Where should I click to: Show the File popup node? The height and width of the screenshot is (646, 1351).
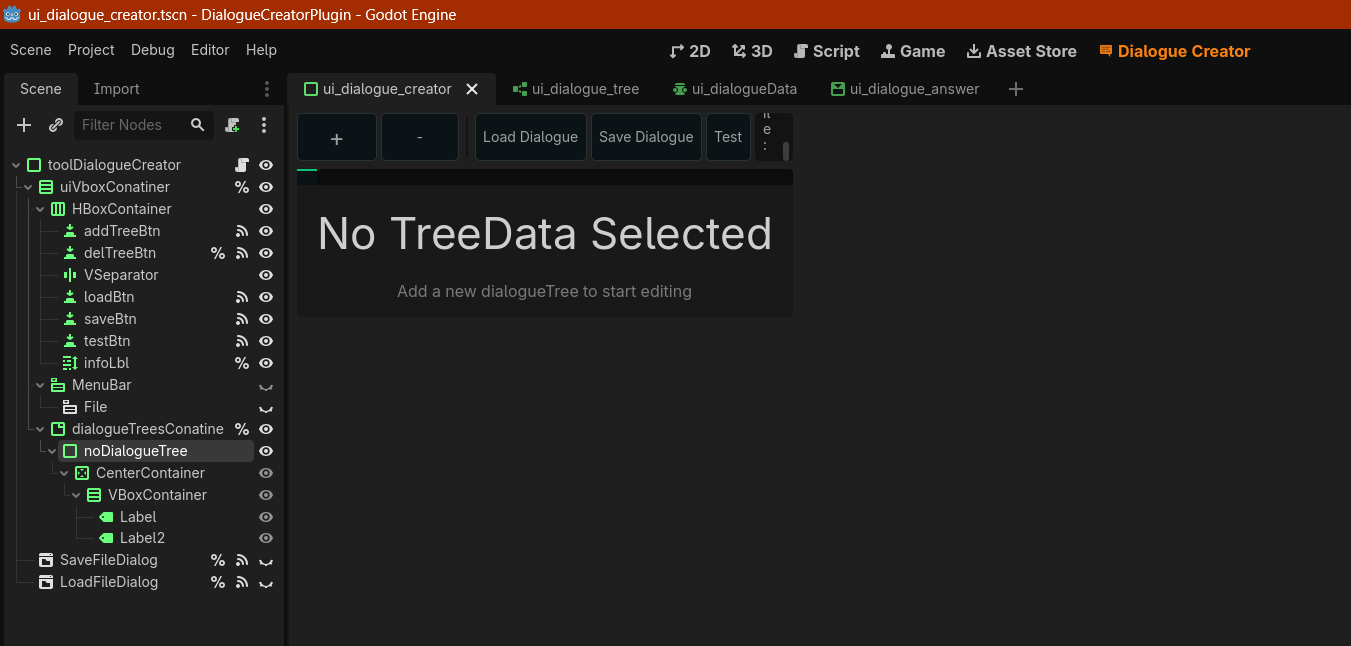tap(266, 407)
